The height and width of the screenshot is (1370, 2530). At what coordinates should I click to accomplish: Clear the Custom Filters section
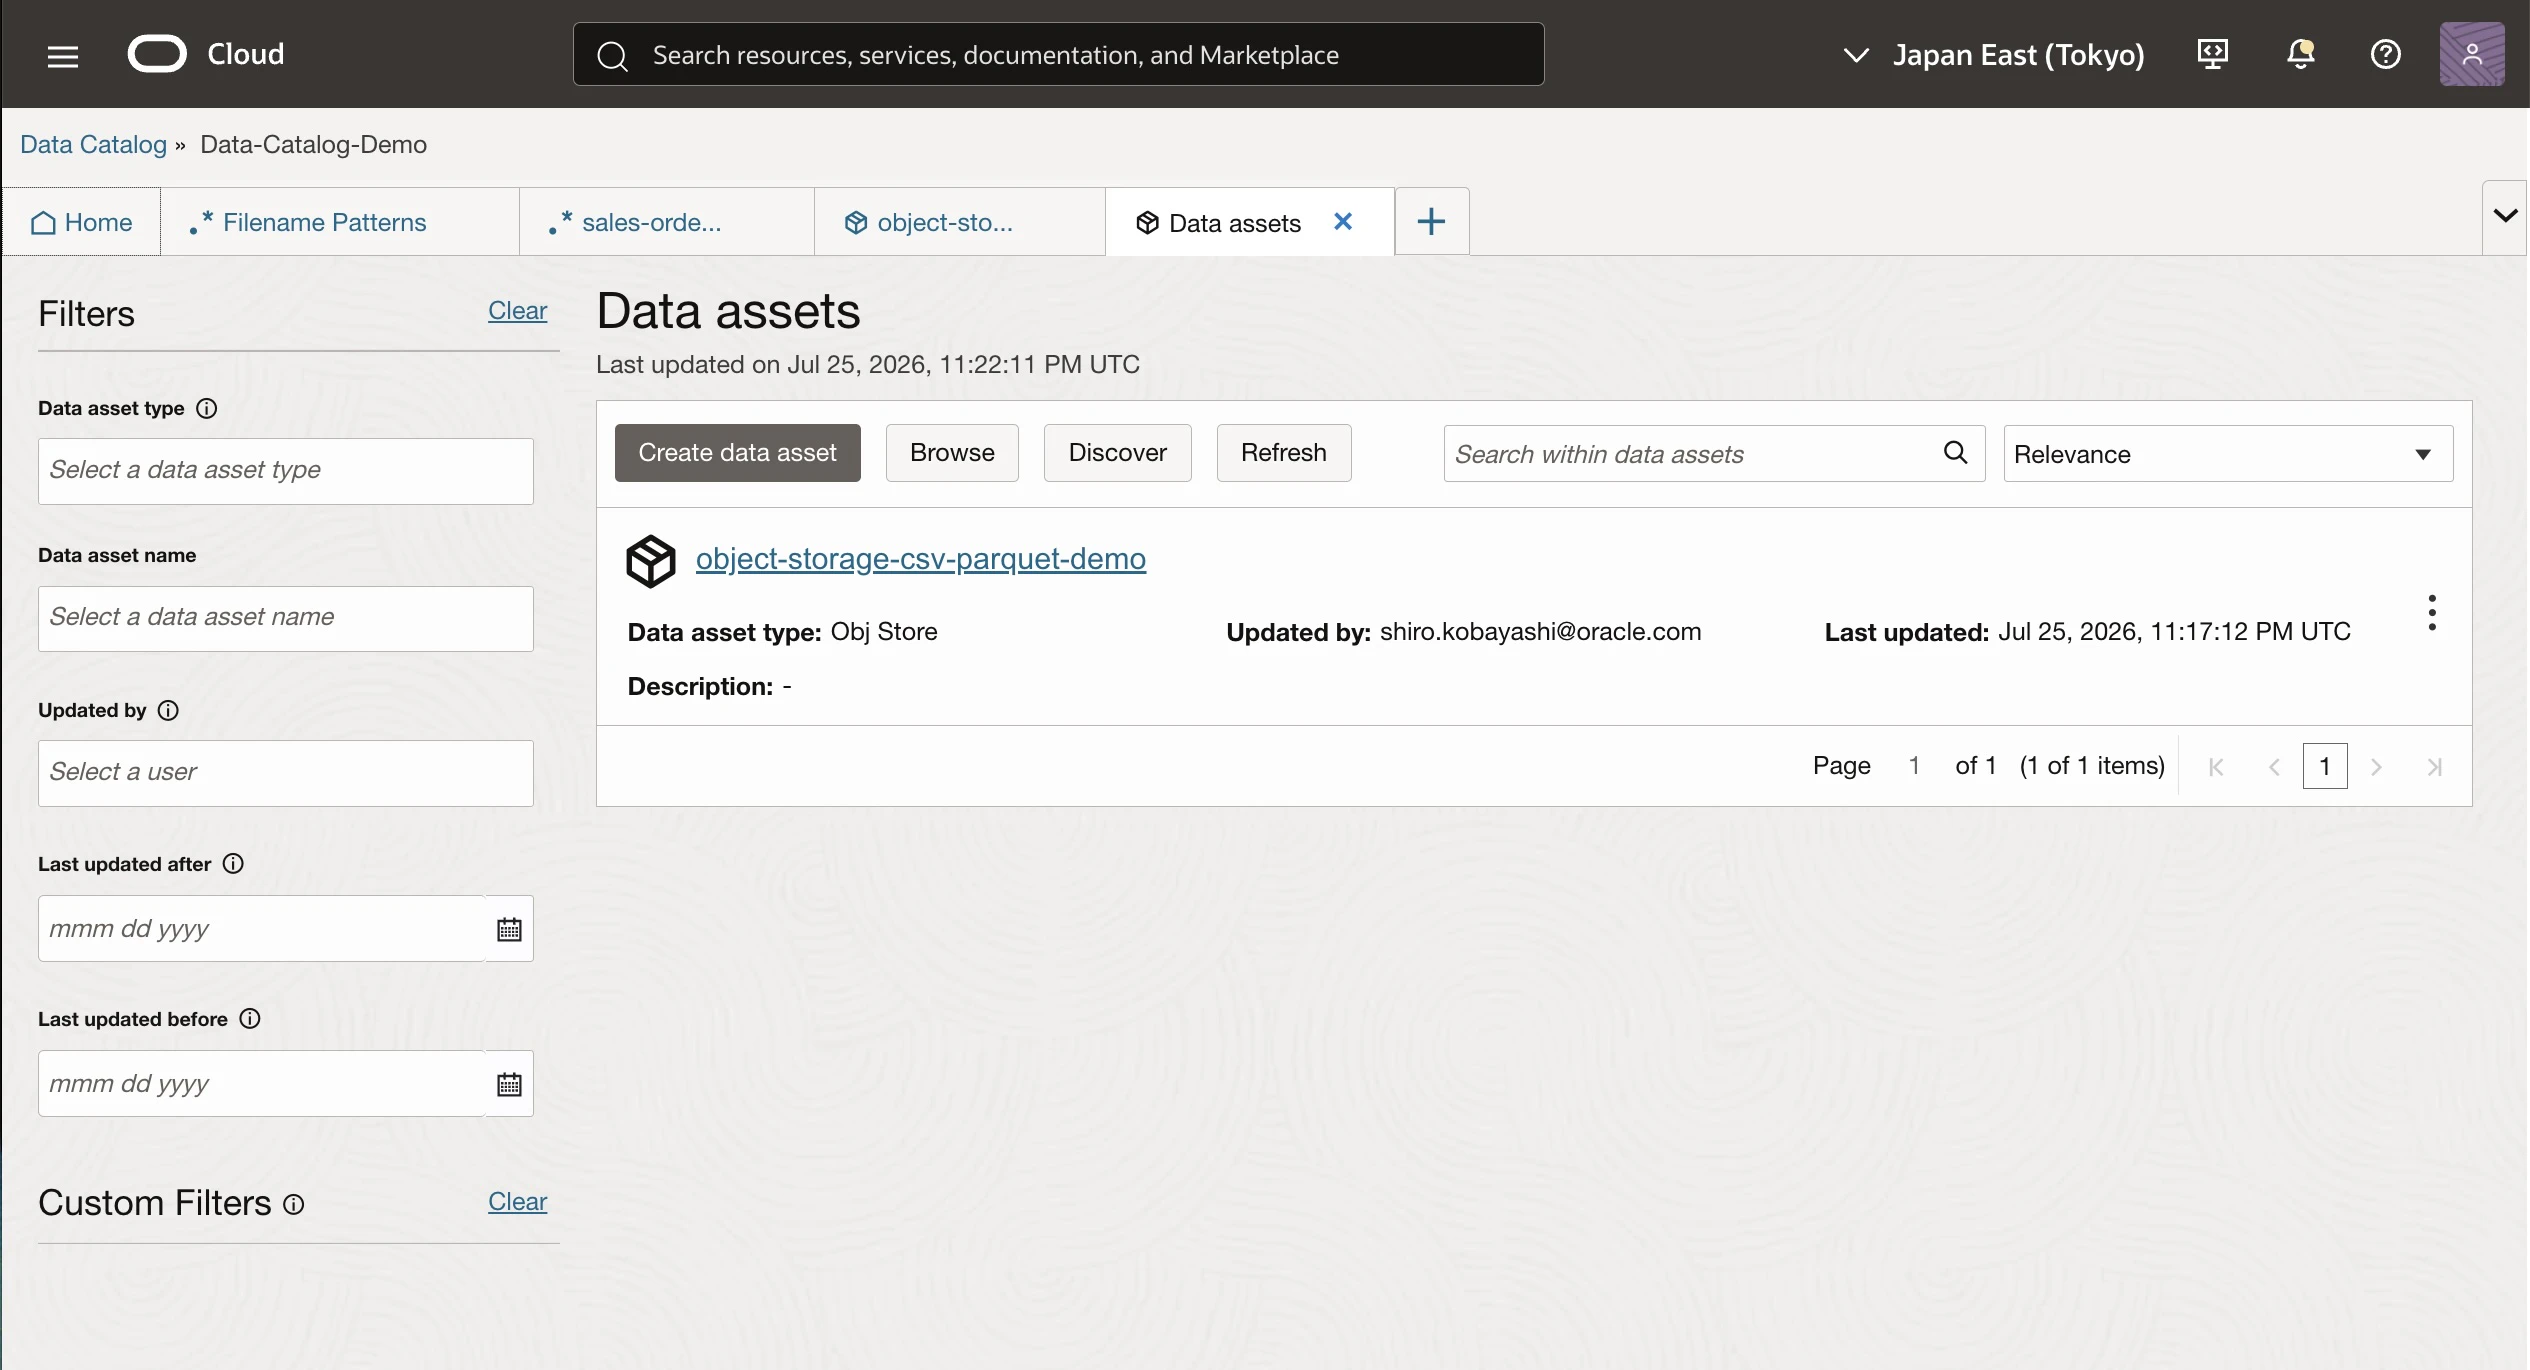[x=517, y=1201]
